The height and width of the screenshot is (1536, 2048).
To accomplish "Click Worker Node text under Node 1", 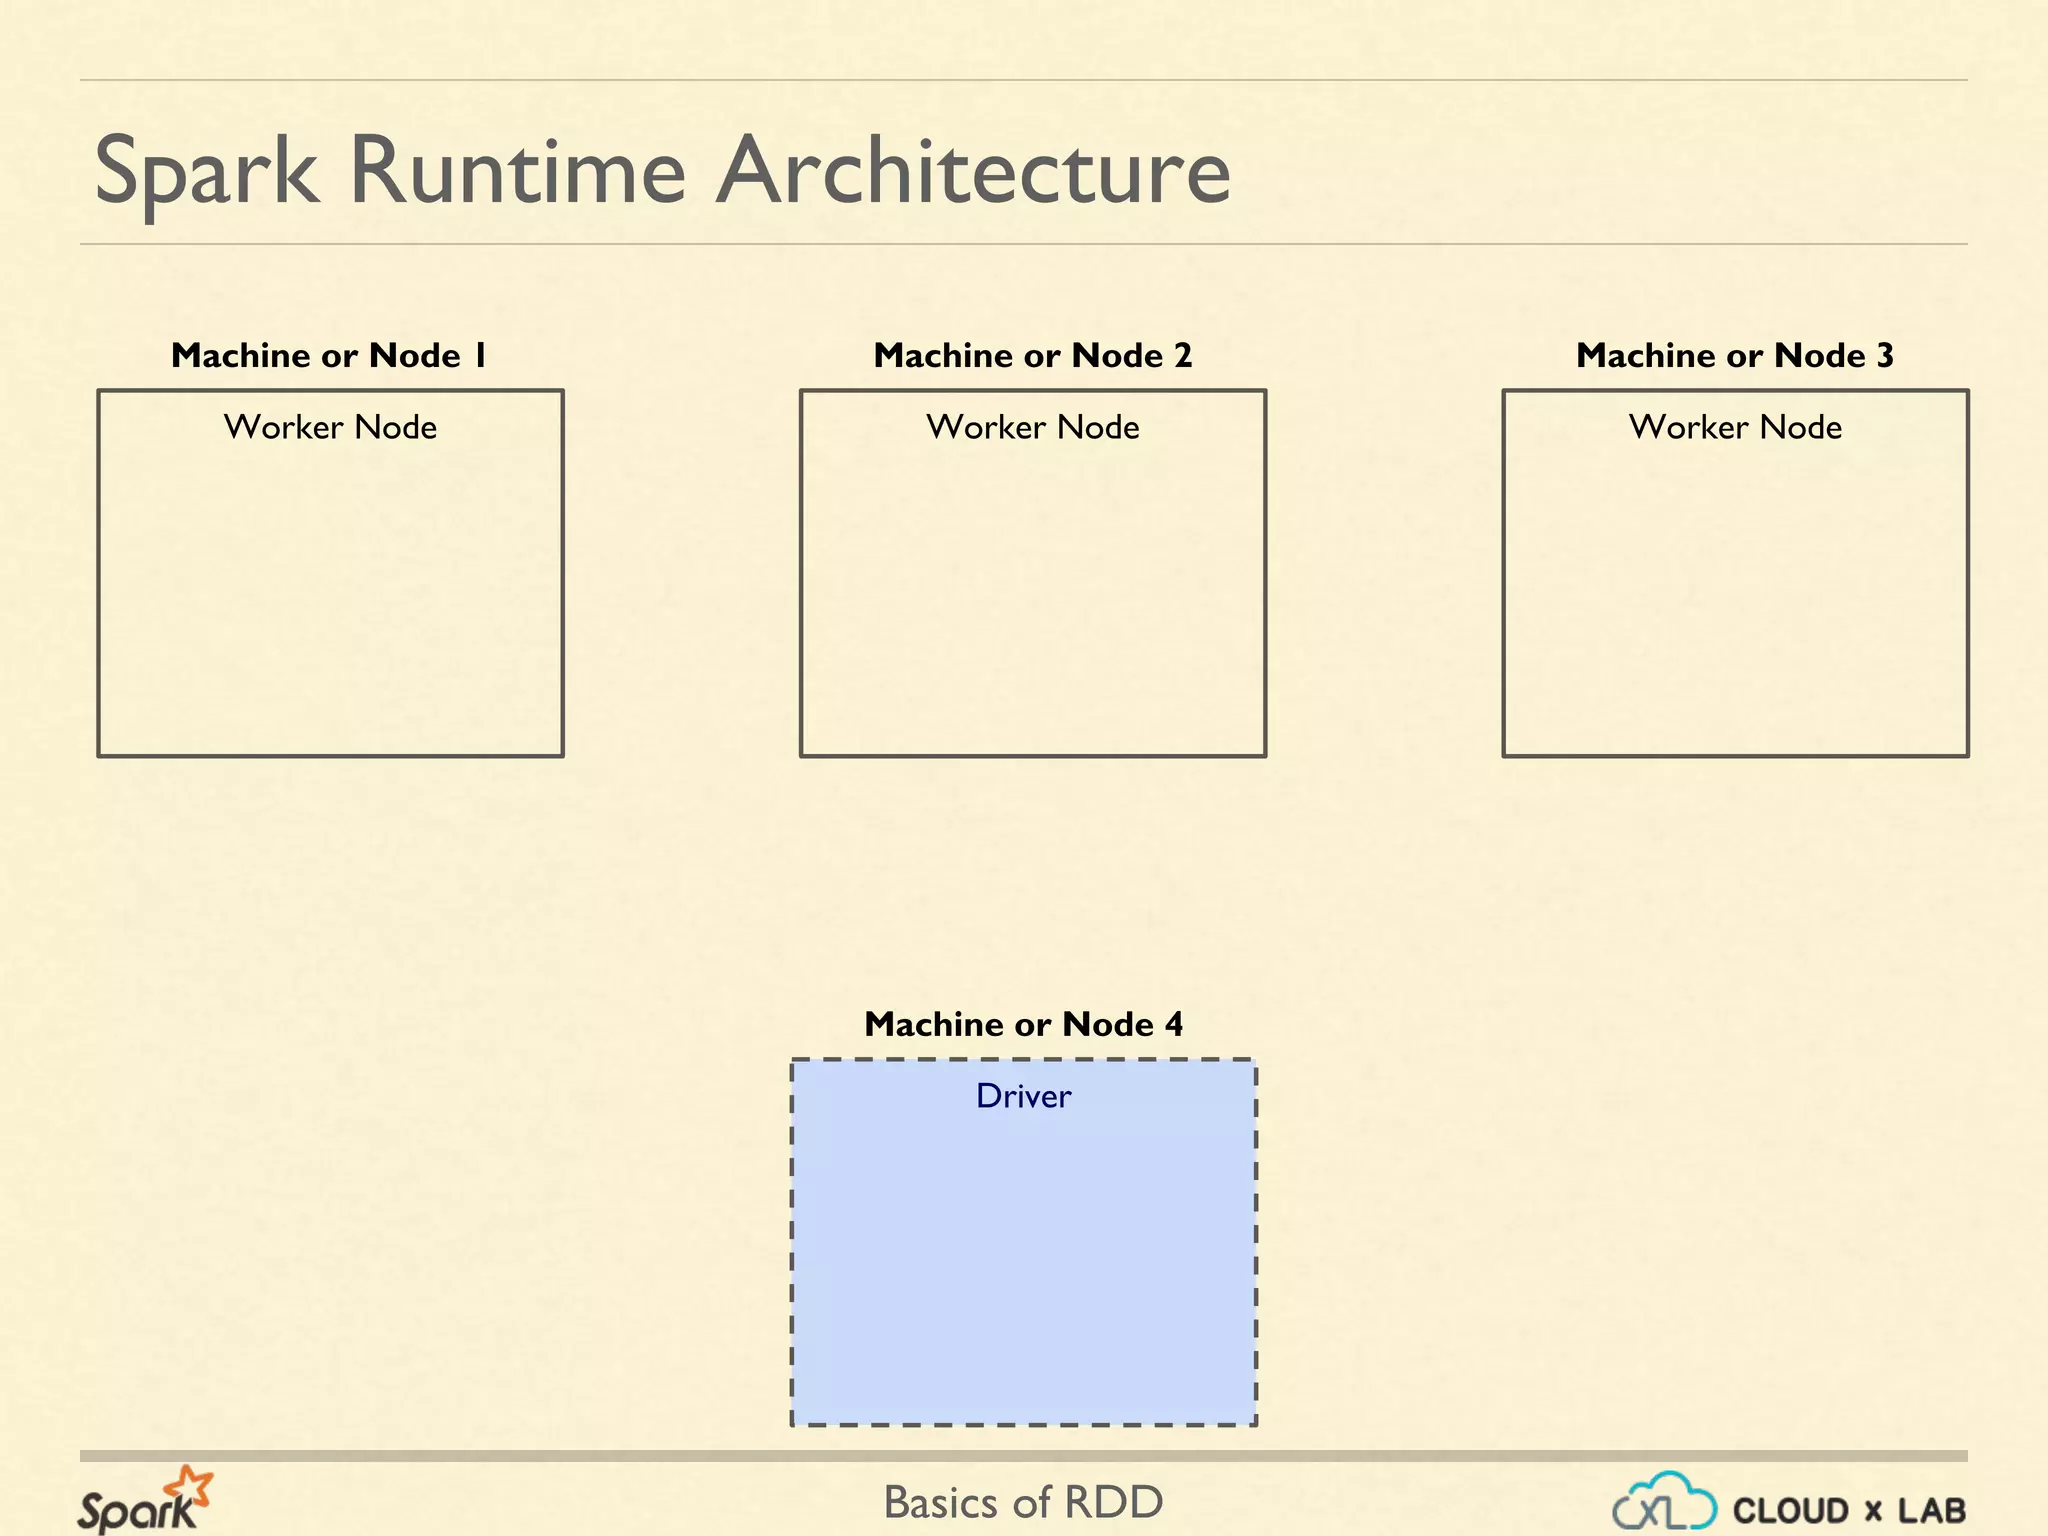I will pyautogui.click(x=330, y=428).
